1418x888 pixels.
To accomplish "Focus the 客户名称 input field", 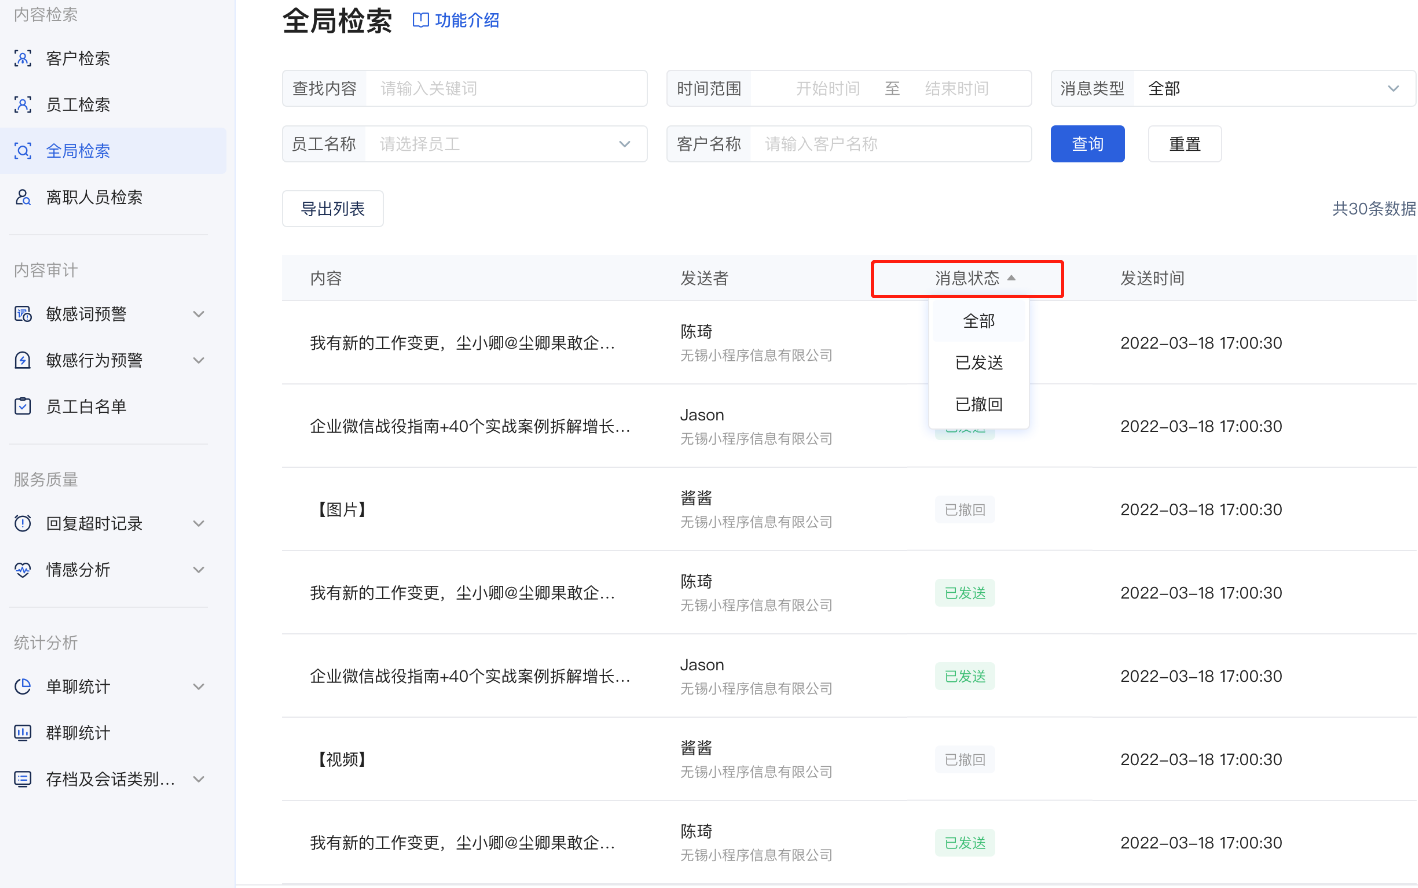I will click(891, 144).
